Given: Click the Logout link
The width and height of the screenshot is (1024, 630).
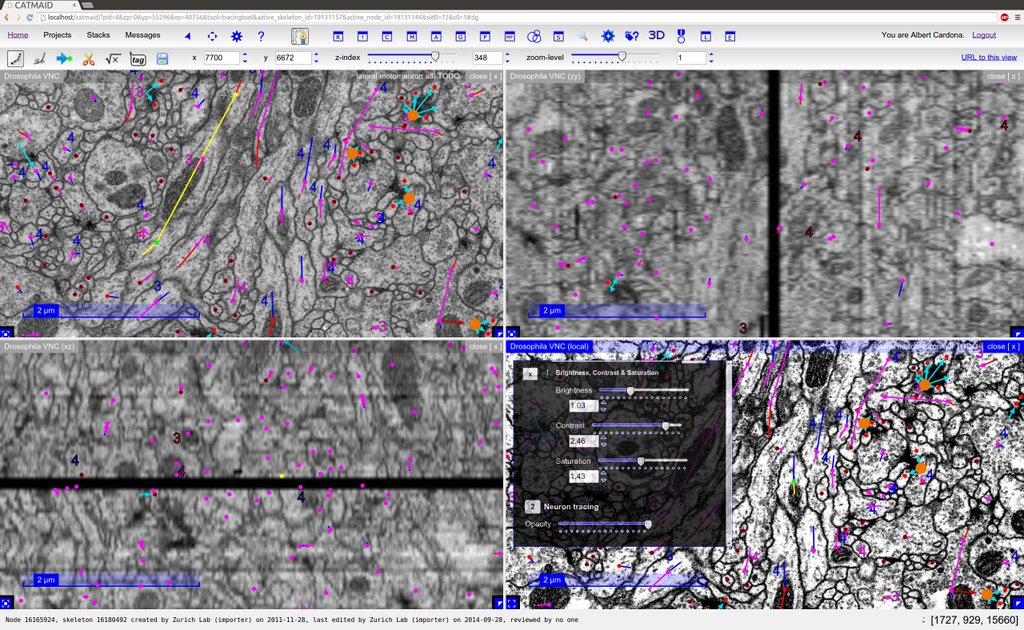Looking at the screenshot, I should [x=984, y=35].
